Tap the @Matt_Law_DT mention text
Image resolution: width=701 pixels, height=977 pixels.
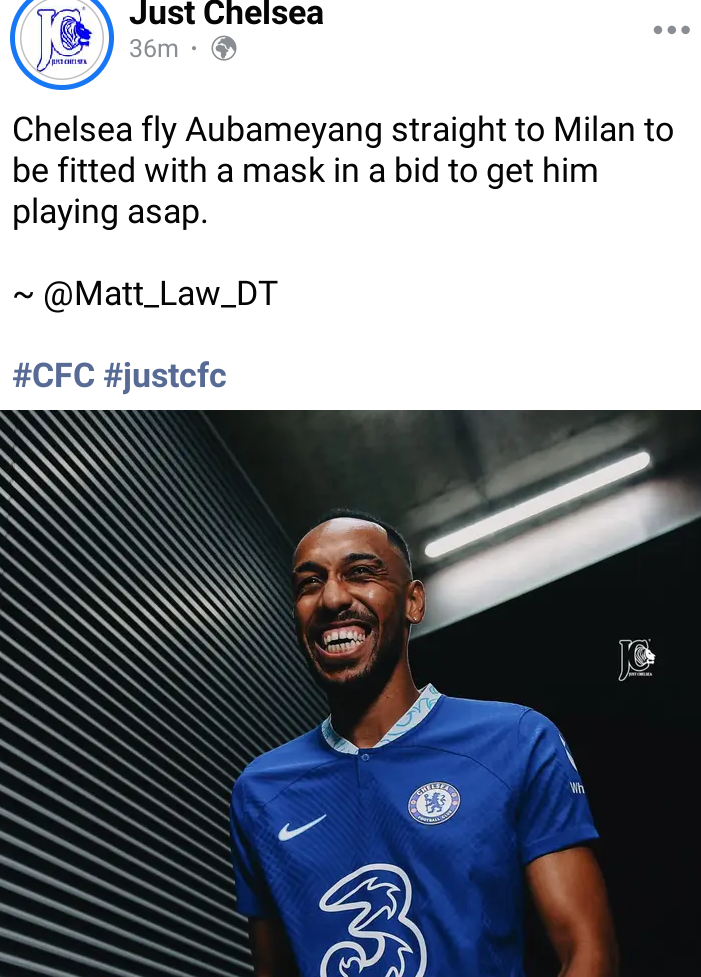(160, 293)
